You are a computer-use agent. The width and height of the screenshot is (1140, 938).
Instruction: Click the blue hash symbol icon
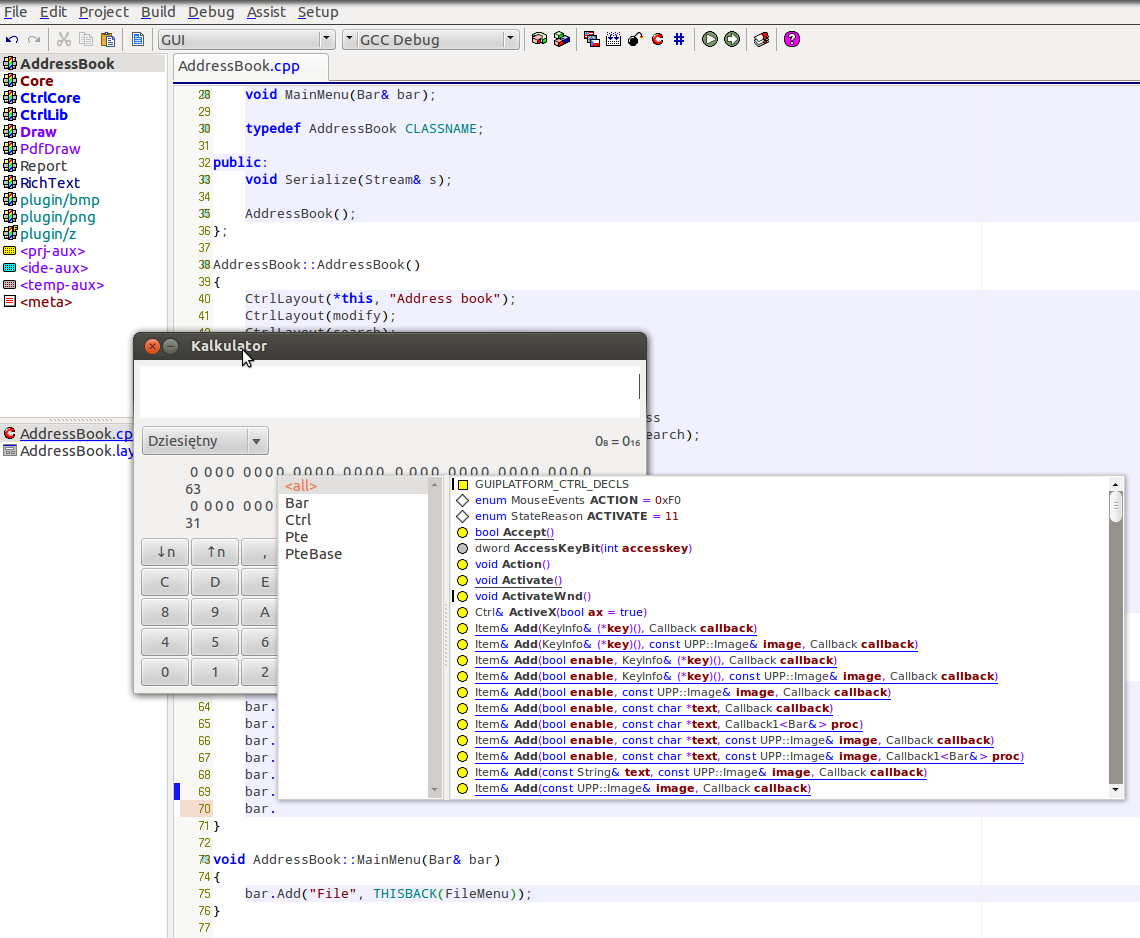tap(679, 40)
